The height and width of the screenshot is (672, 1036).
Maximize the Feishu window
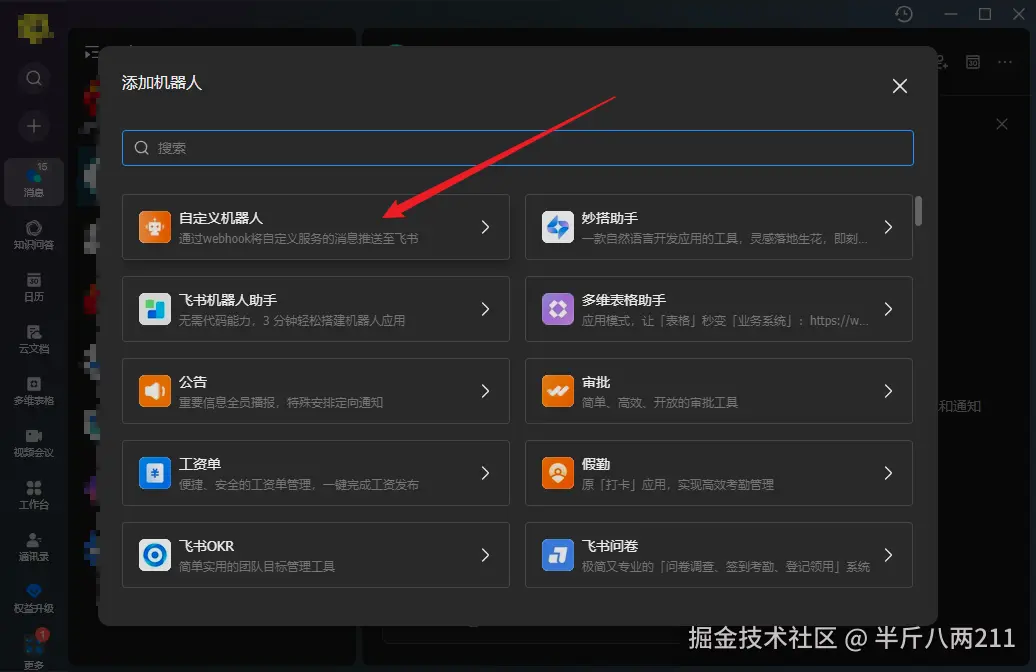point(984,14)
